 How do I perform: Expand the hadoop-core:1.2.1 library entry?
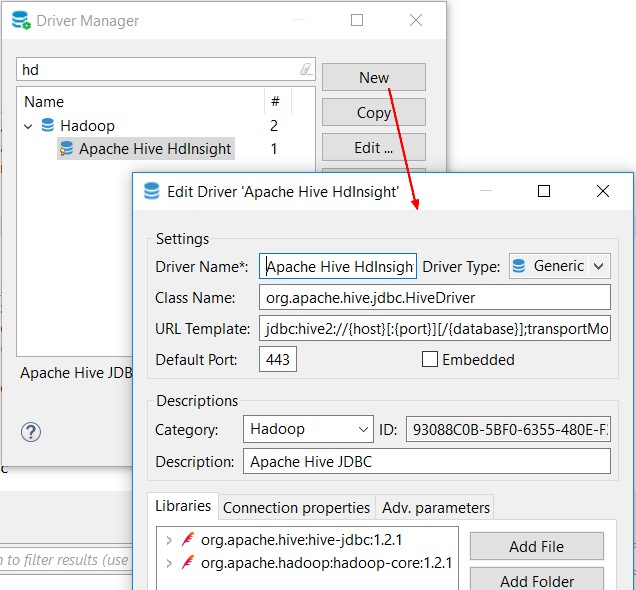[x=167, y=563]
